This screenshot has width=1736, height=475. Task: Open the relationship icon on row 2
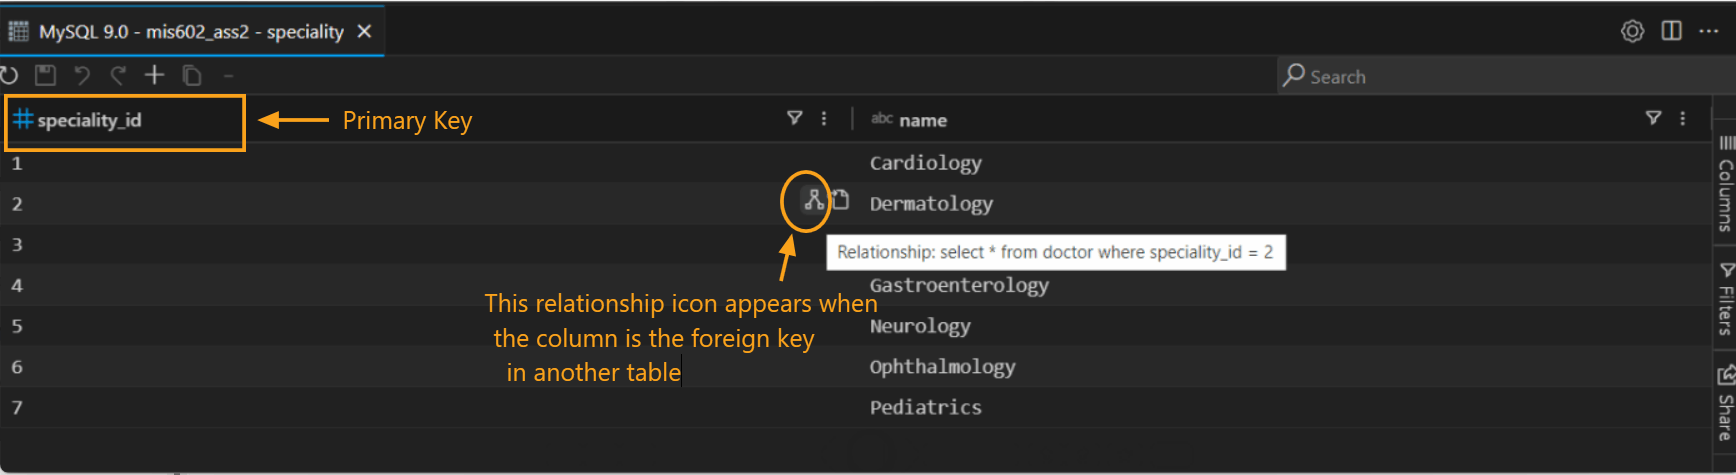point(814,200)
